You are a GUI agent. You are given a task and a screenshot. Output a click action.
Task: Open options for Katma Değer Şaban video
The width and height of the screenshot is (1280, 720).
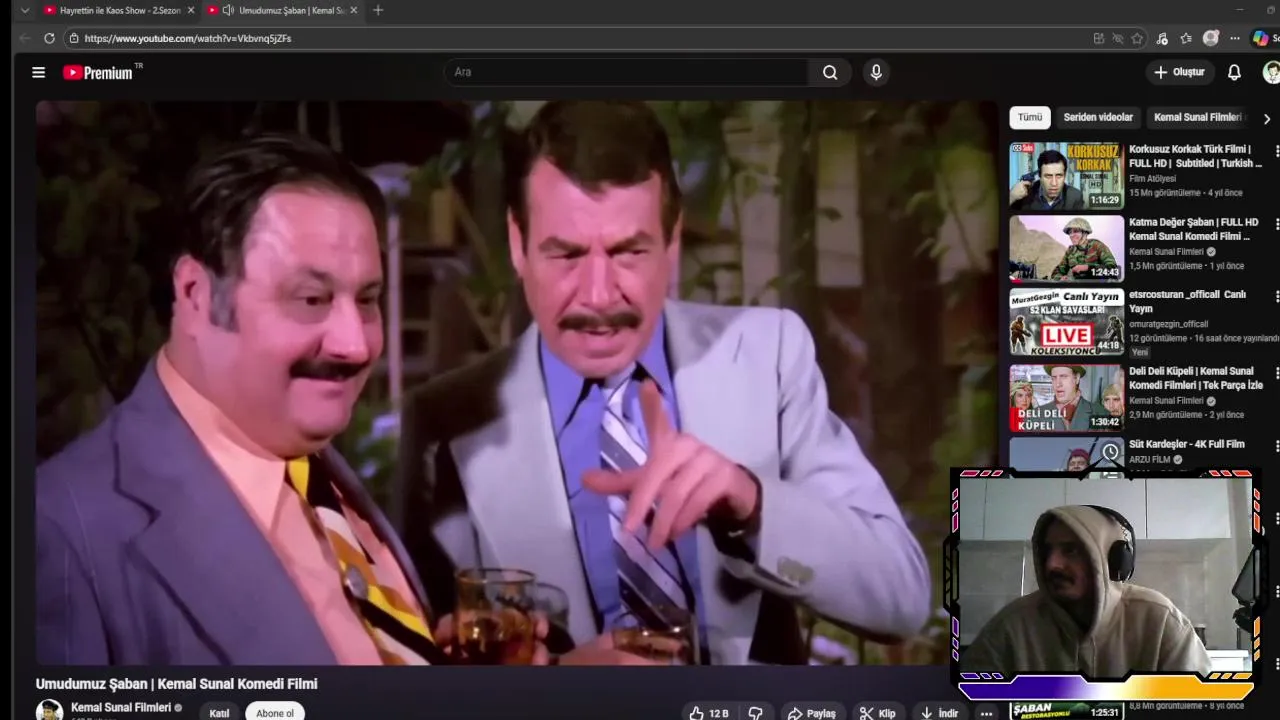1276,224
